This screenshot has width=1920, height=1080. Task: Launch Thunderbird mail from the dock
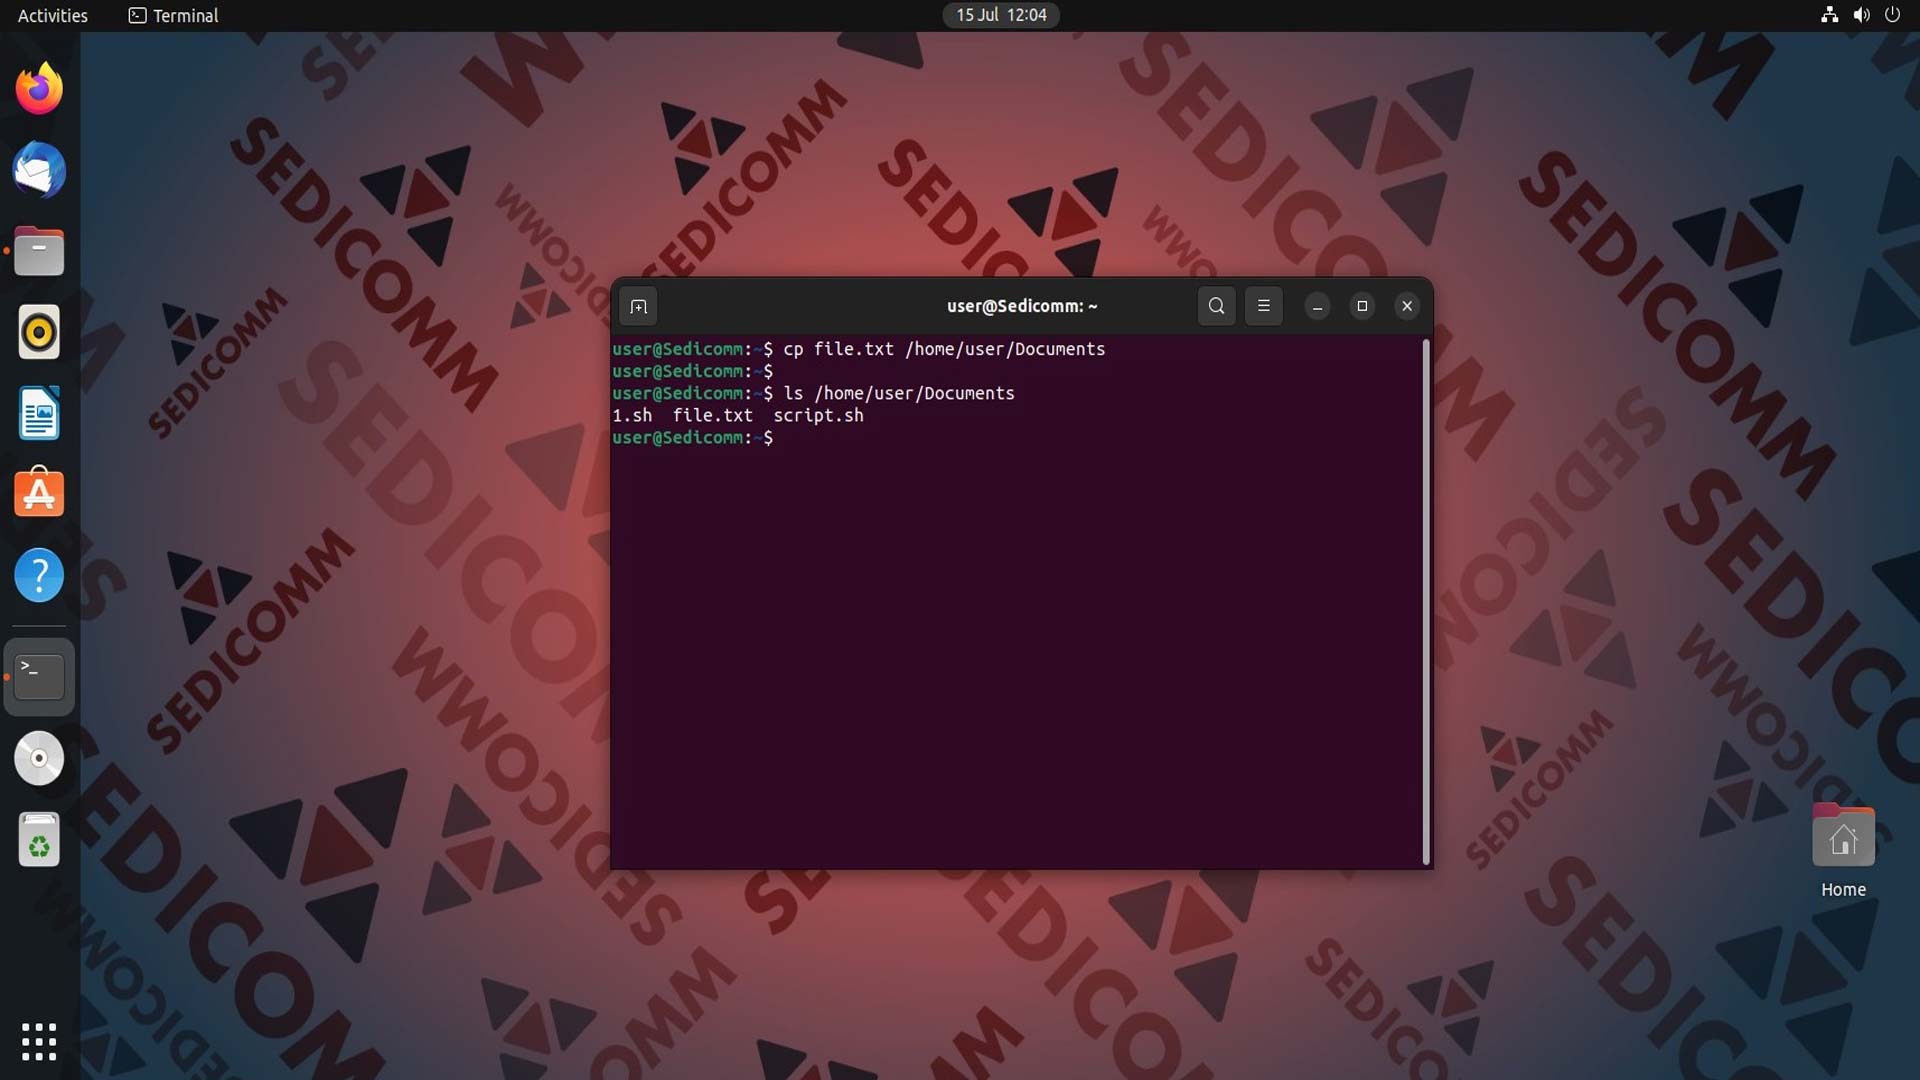[39, 170]
